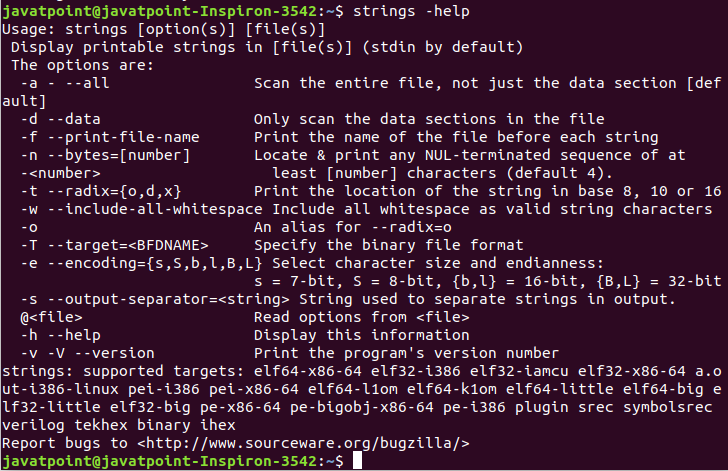Click the 'strings -help' command text

pyautogui.click(x=411, y=11)
